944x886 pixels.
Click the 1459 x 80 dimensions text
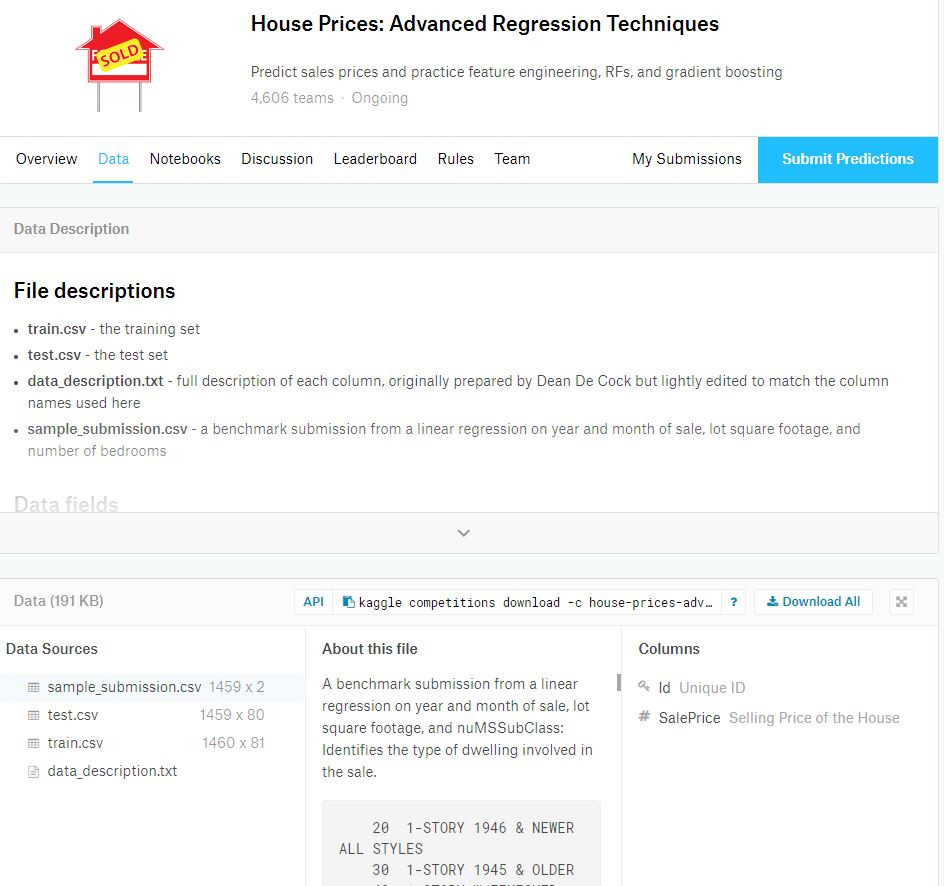pos(232,714)
